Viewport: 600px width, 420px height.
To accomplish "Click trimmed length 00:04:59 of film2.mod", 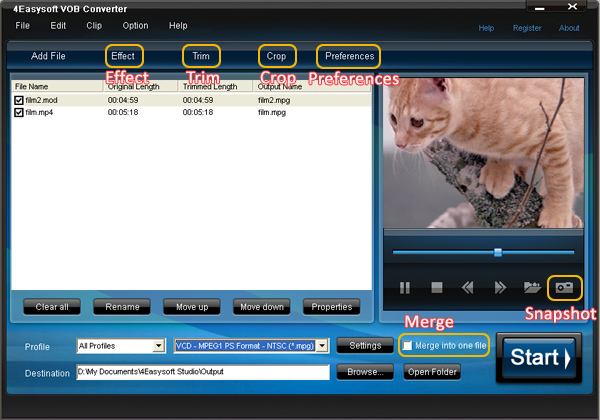I will 198,100.
